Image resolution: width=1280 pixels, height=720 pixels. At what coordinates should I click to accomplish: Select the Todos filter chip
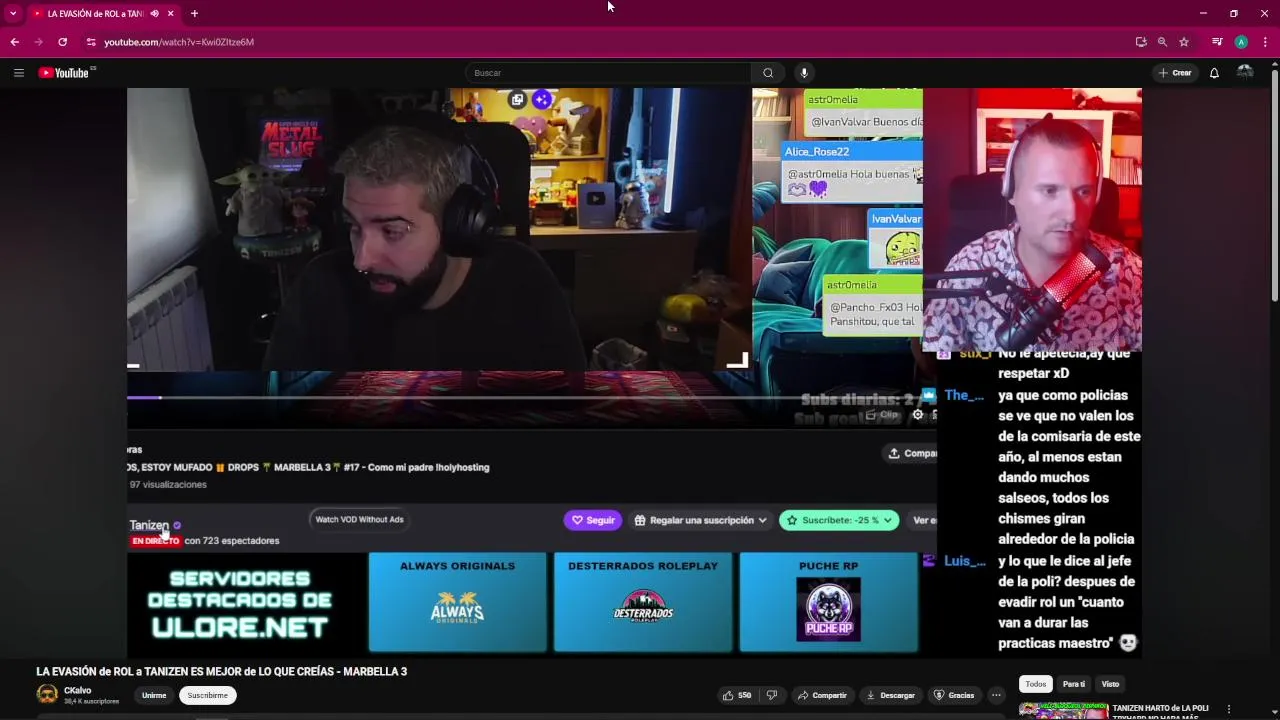point(1035,684)
